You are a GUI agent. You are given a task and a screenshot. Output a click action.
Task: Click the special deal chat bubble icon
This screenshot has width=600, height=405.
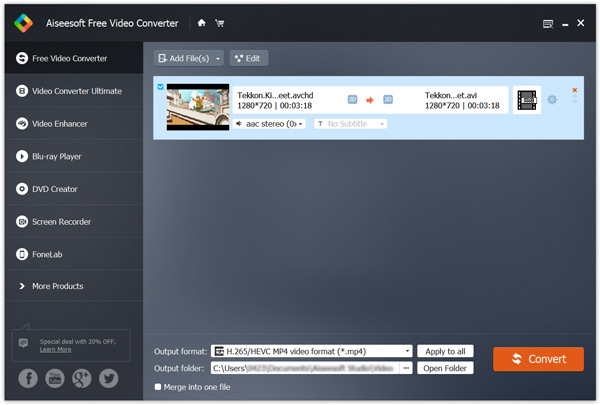coord(23,343)
